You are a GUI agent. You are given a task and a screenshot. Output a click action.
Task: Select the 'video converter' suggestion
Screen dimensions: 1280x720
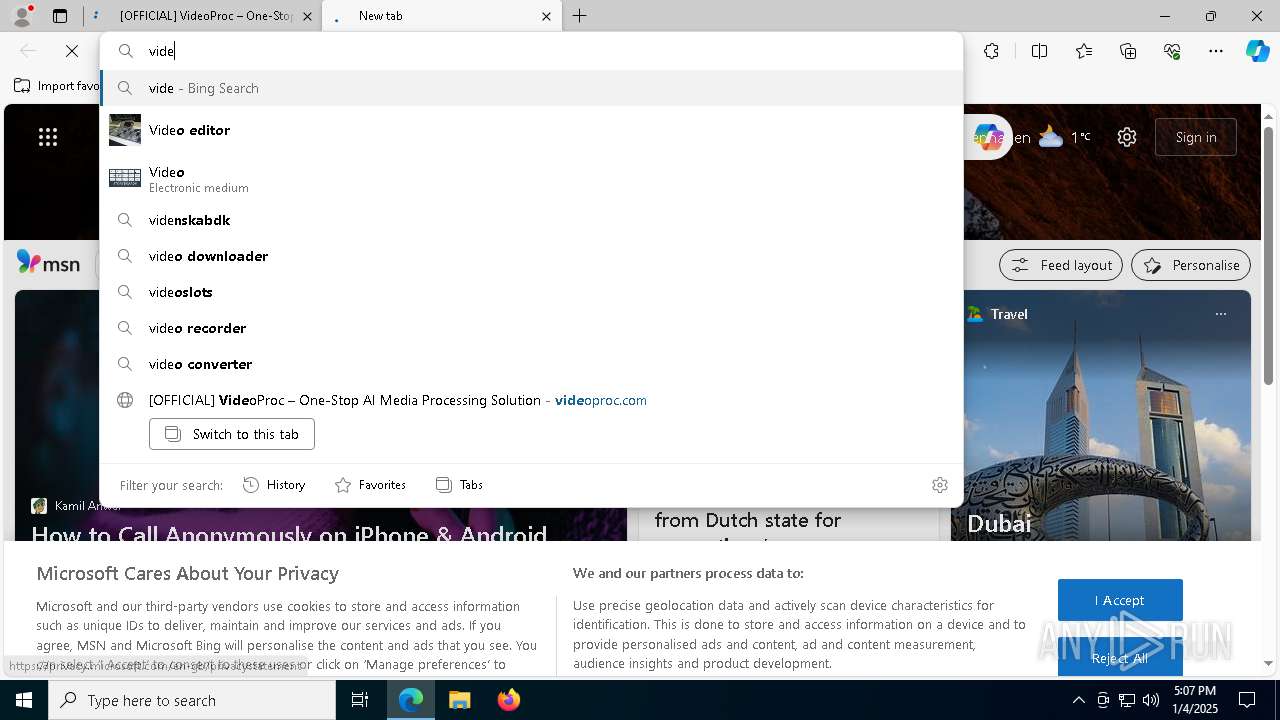pos(531,364)
